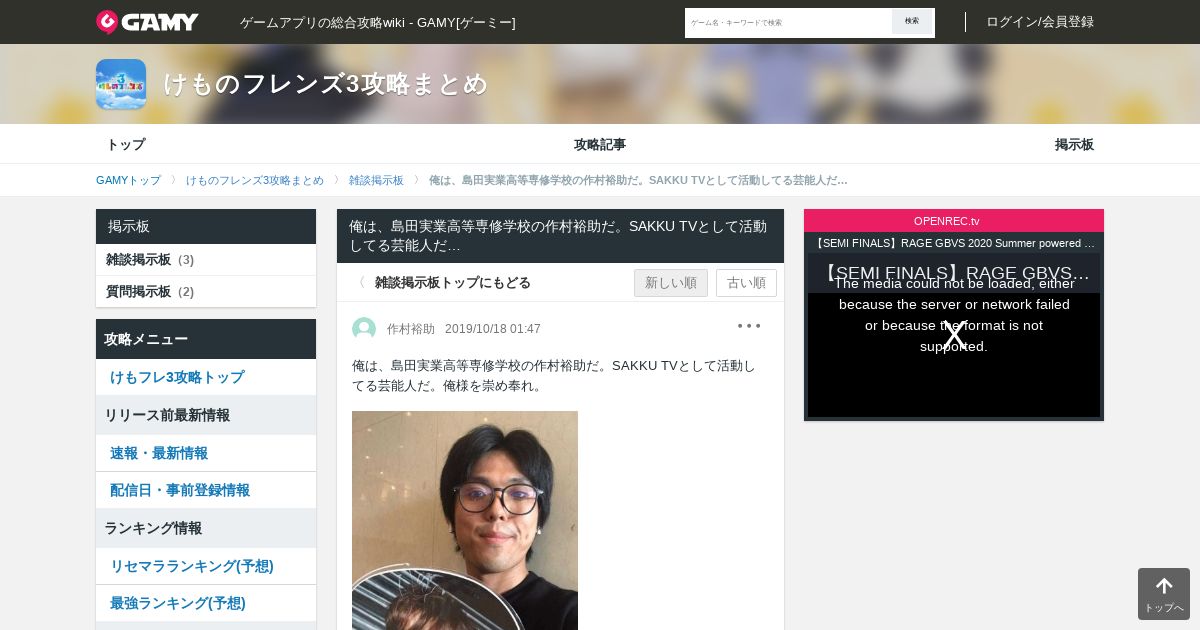Click the 攻略メニュー sidebar header
1200x630 pixels.
click(206, 339)
